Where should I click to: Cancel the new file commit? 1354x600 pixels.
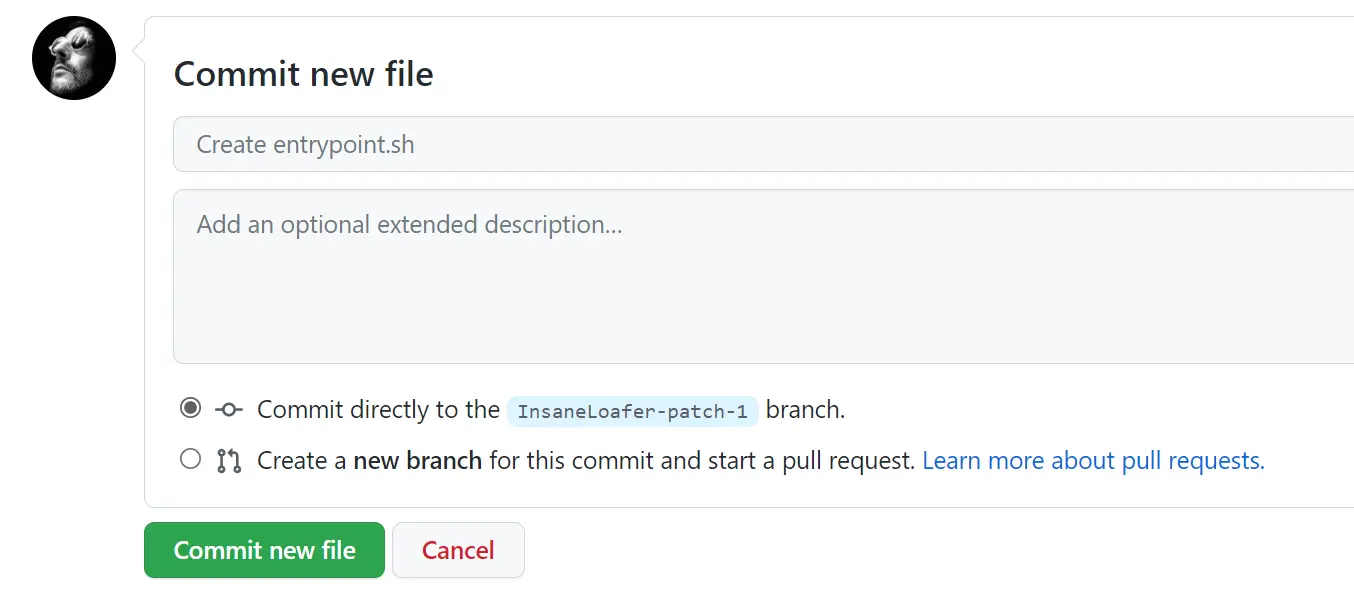458,550
